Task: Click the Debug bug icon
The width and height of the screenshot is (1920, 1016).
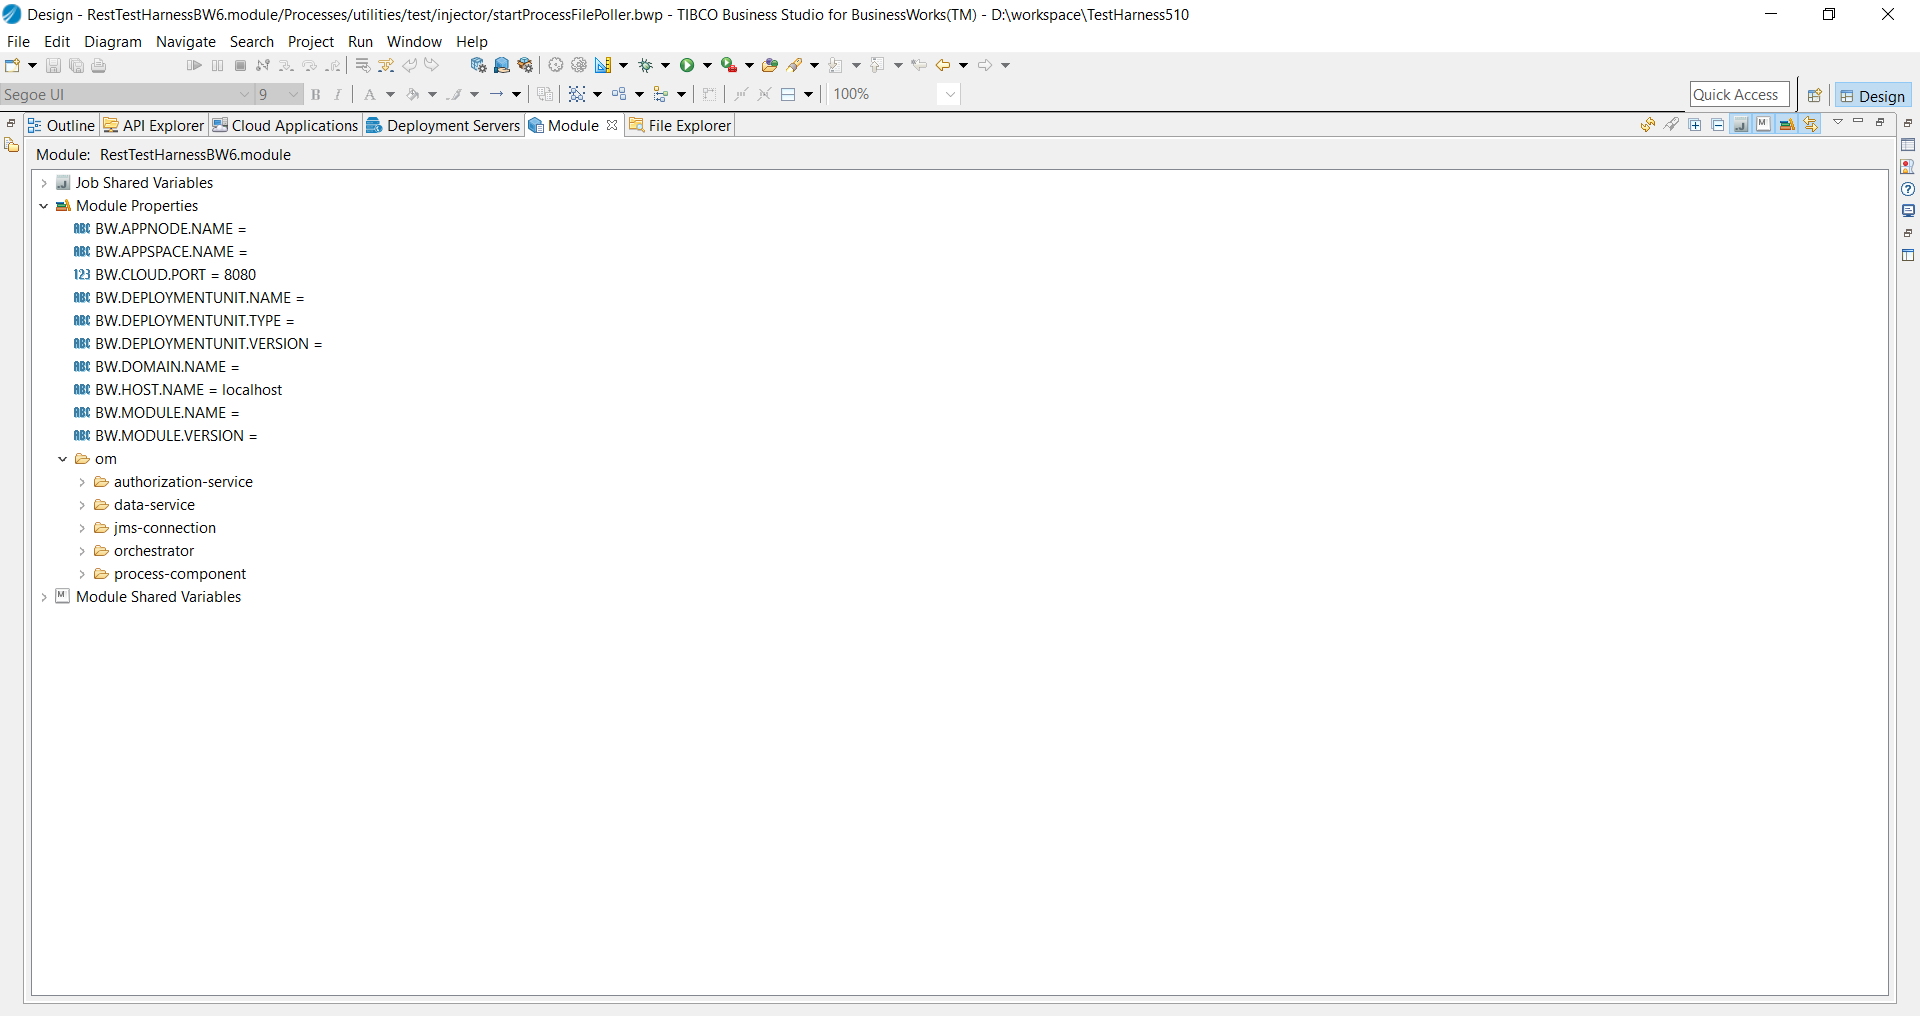Action: pos(646,66)
